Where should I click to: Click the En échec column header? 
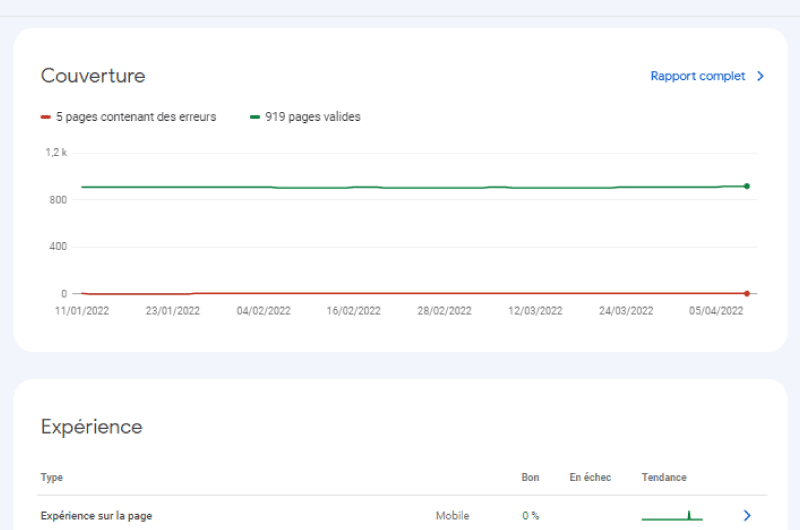590,477
